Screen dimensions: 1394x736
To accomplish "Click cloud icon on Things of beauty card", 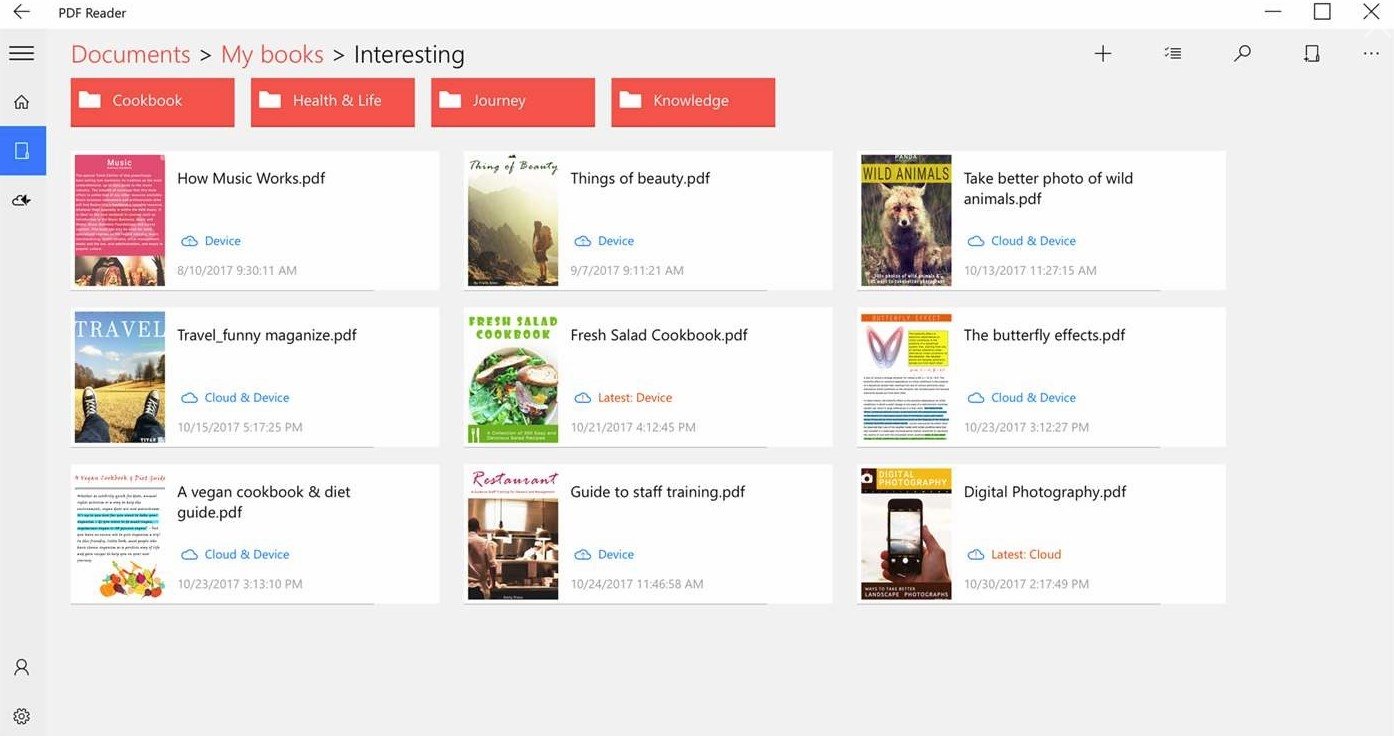I will [x=582, y=241].
